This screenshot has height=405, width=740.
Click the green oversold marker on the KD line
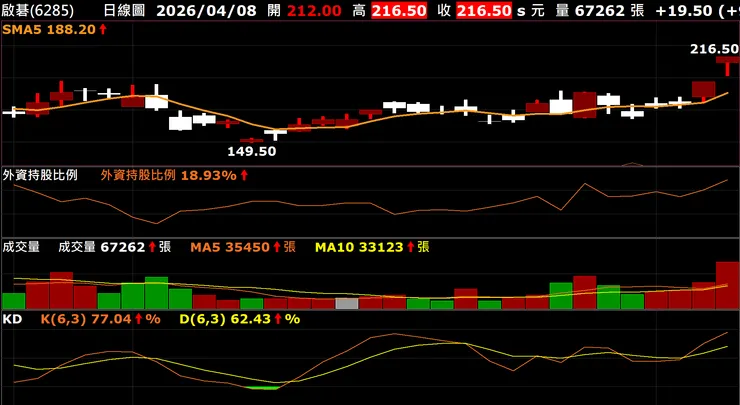pos(263,388)
